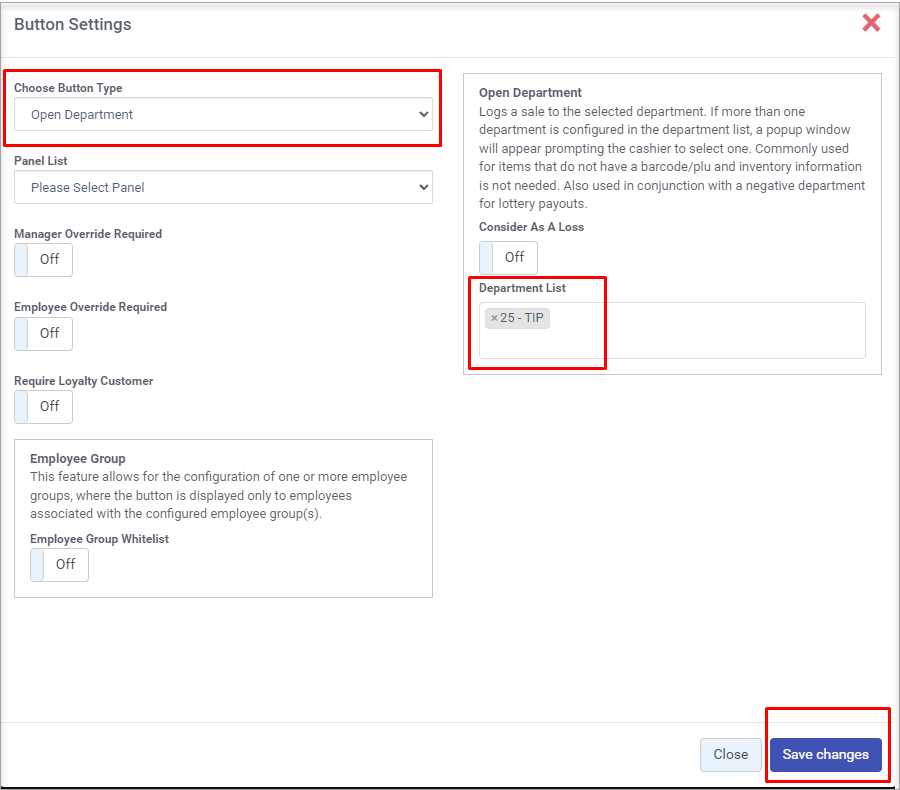Click the Open Department description heading
The image size is (900, 790).
pyautogui.click(x=530, y=93)
